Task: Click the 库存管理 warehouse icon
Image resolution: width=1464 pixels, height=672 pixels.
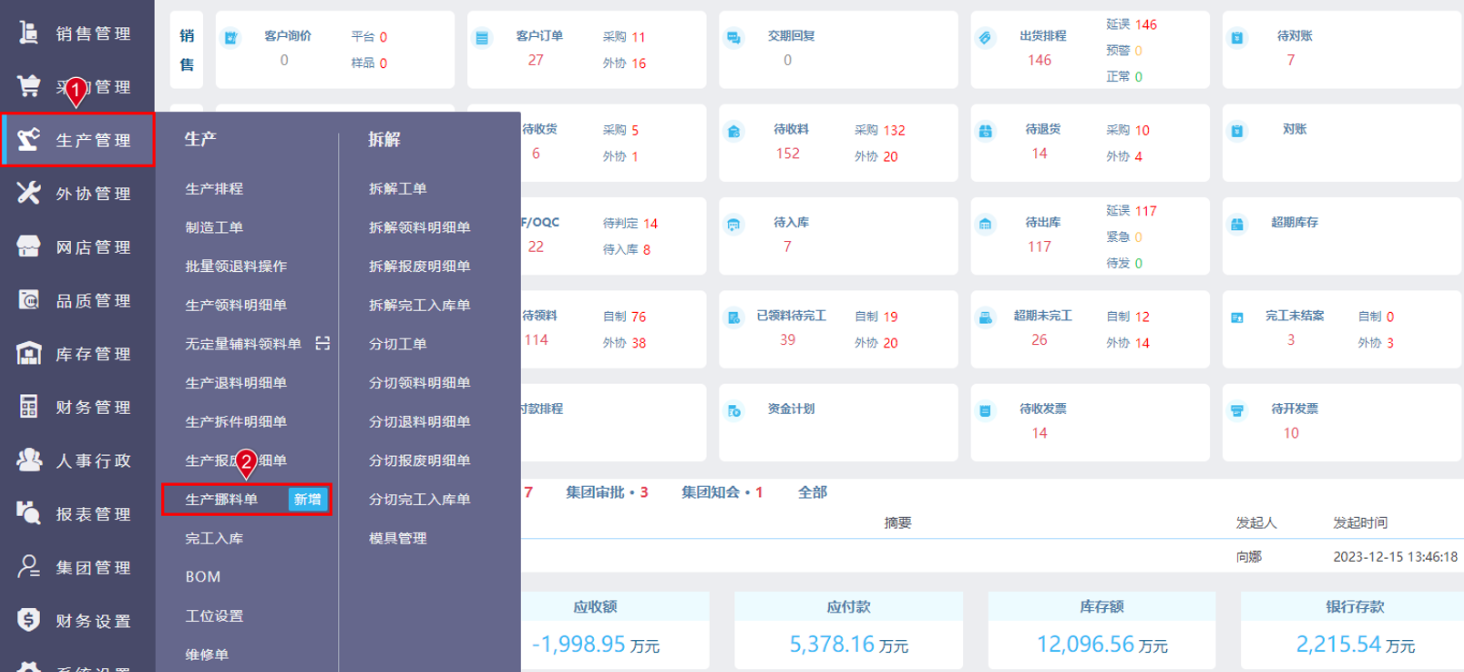Action: click(29, 354)
